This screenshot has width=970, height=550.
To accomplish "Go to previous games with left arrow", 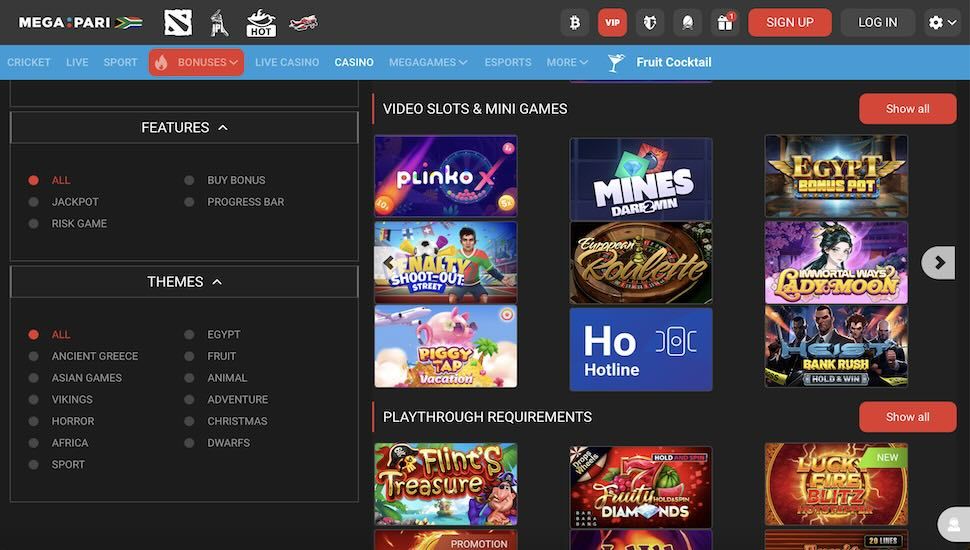I will point(388,262).
